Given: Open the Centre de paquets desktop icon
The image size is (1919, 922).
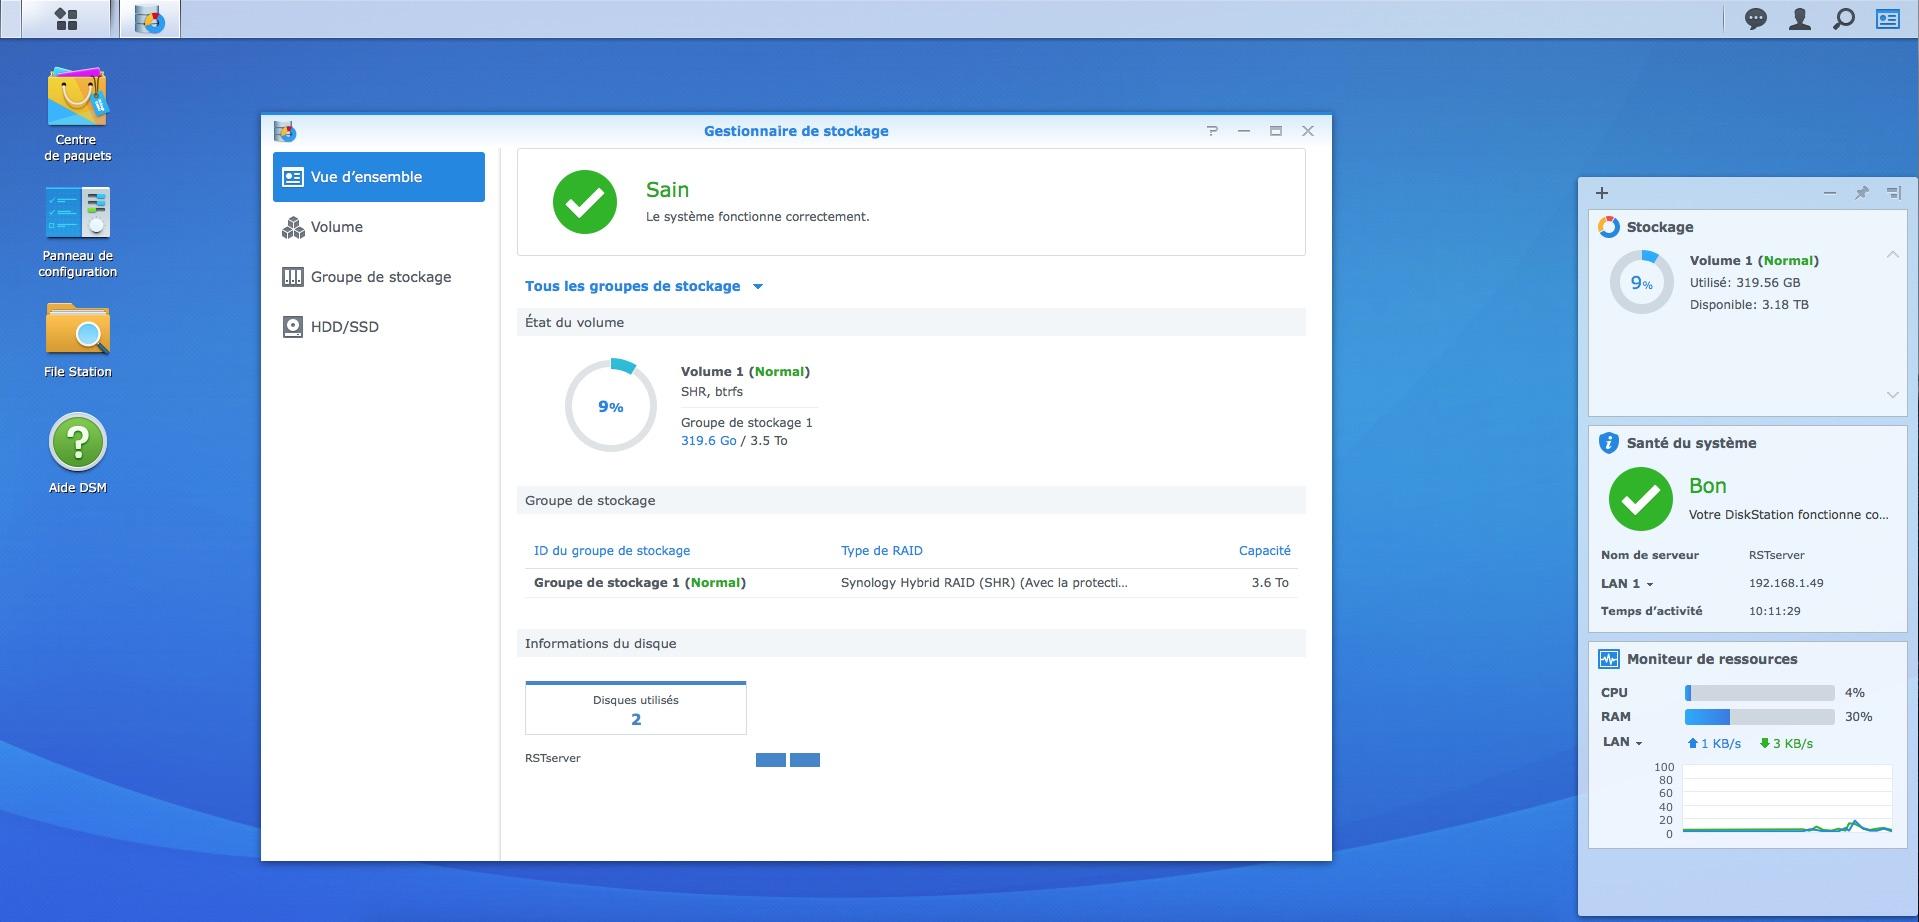Looking at the screenshot, I should coord(77,98).
